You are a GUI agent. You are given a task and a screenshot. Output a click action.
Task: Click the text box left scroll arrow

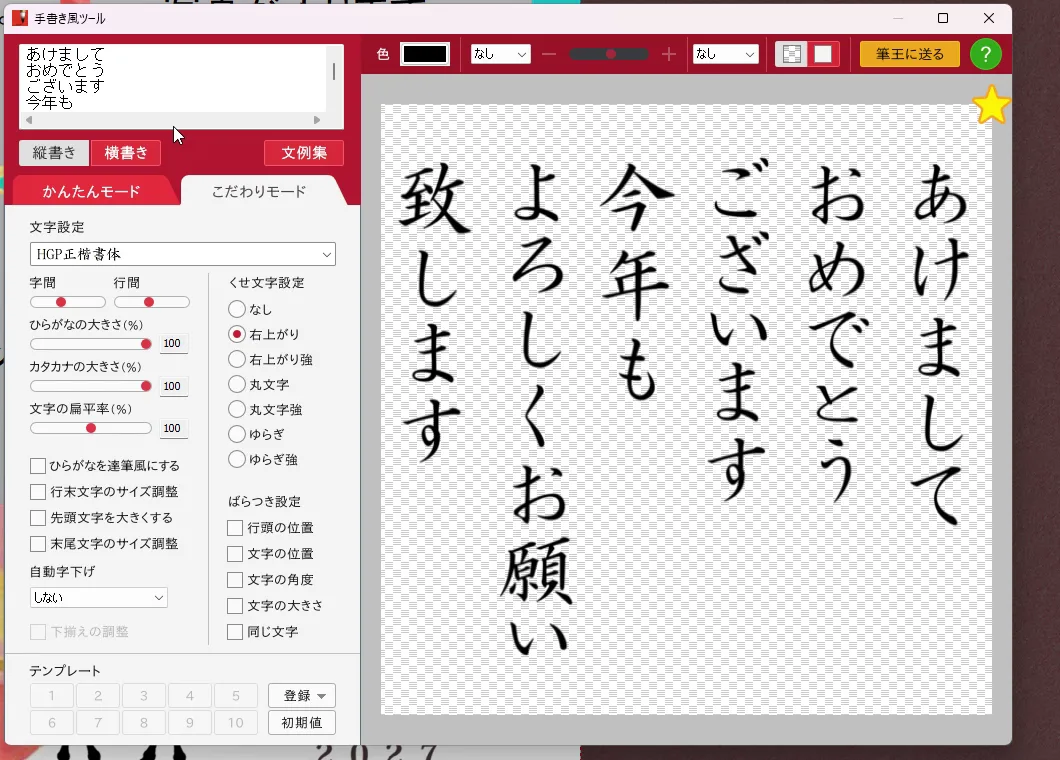(29, 120)
